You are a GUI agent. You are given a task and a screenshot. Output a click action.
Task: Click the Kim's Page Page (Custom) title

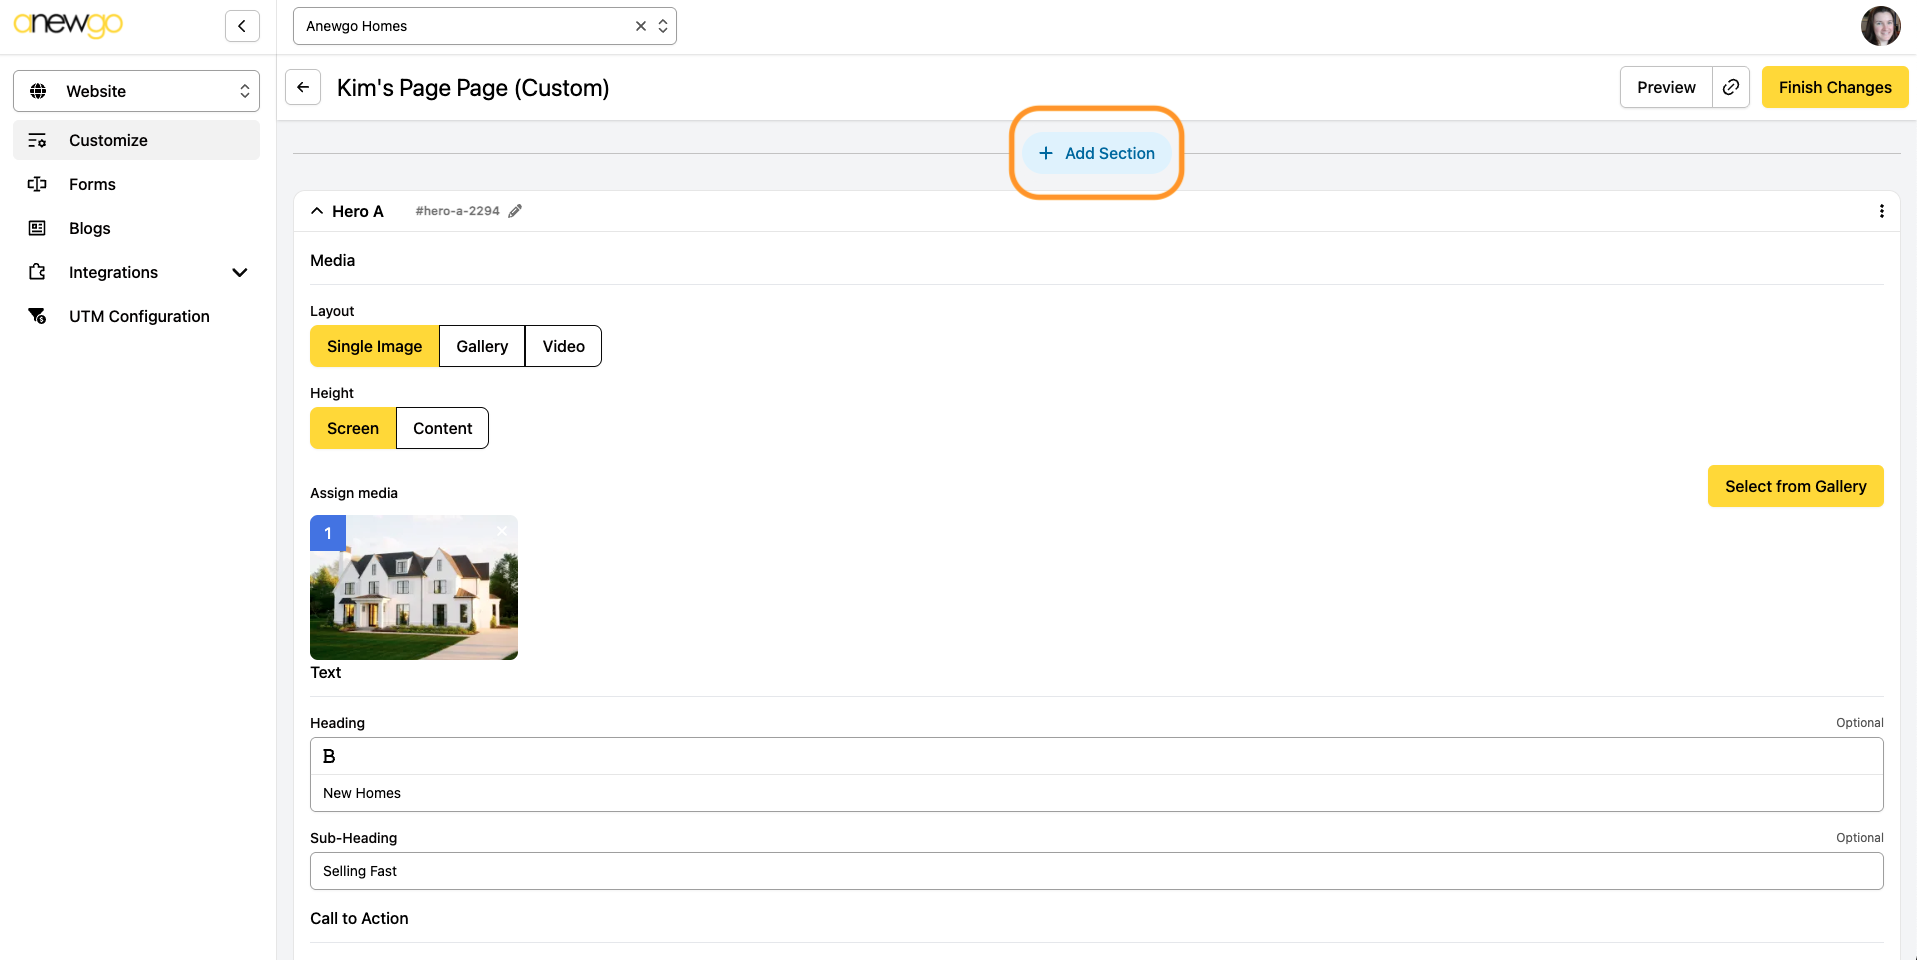(x=473, y=88)
